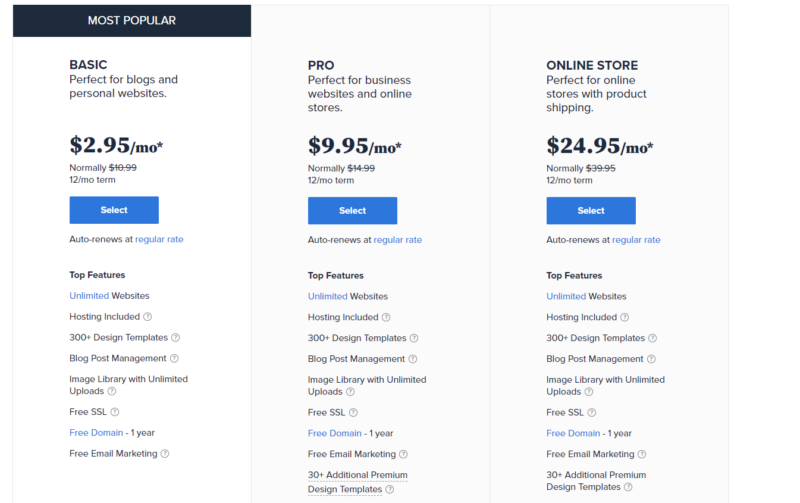This screenshot has height=503, width=800.
Task: Click help icon beside BASIC Hosting Included
Action: click(148, 317)
